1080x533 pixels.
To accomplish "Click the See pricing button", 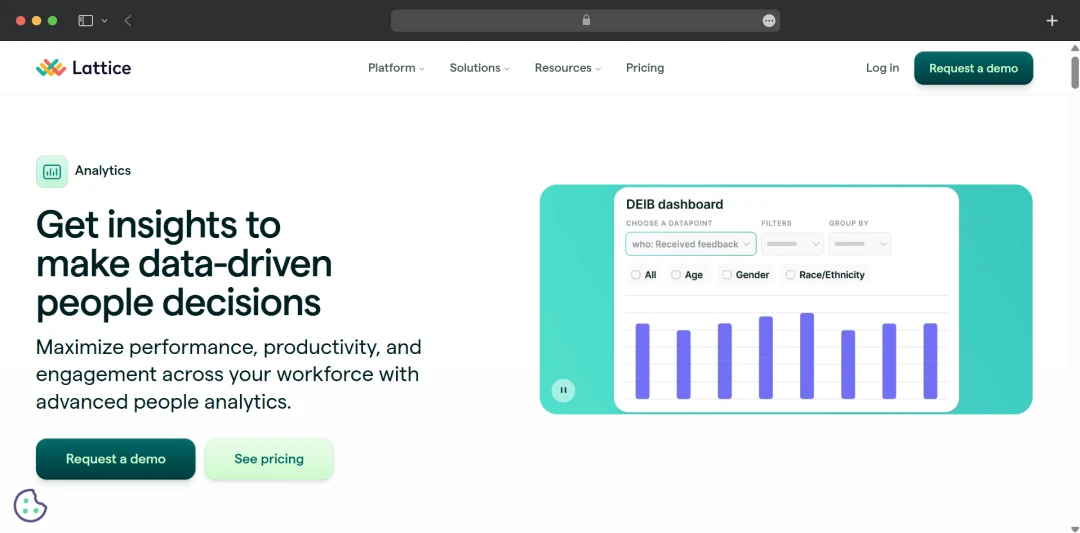I will click(269, 459).
